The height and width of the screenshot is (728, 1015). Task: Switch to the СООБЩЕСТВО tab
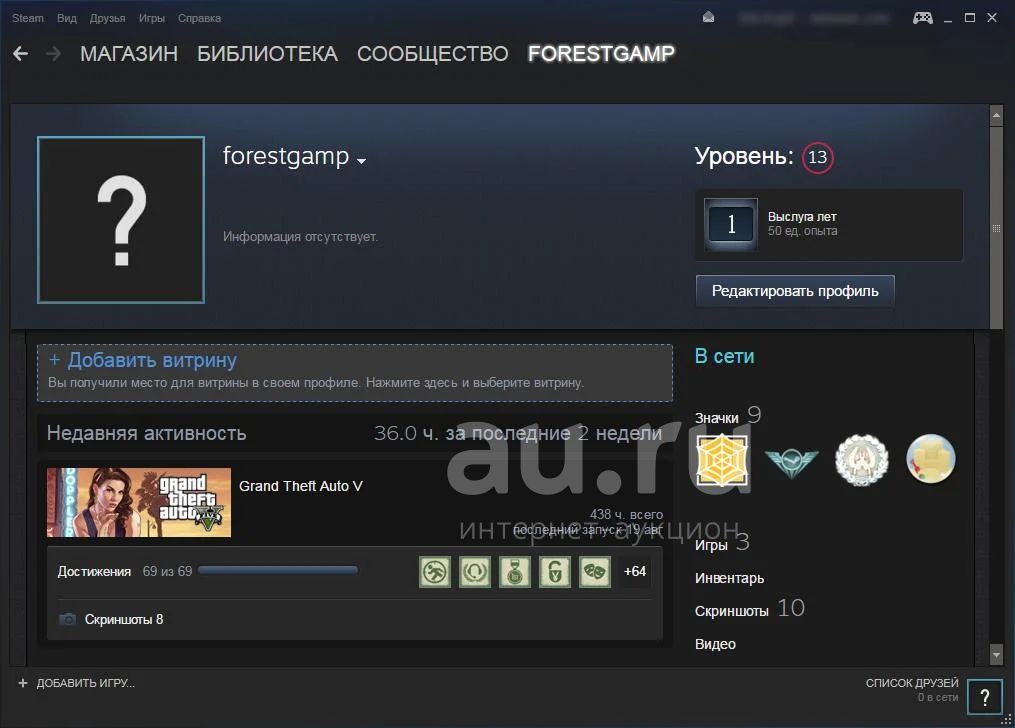pyautogui.click(x=432, y=54)
